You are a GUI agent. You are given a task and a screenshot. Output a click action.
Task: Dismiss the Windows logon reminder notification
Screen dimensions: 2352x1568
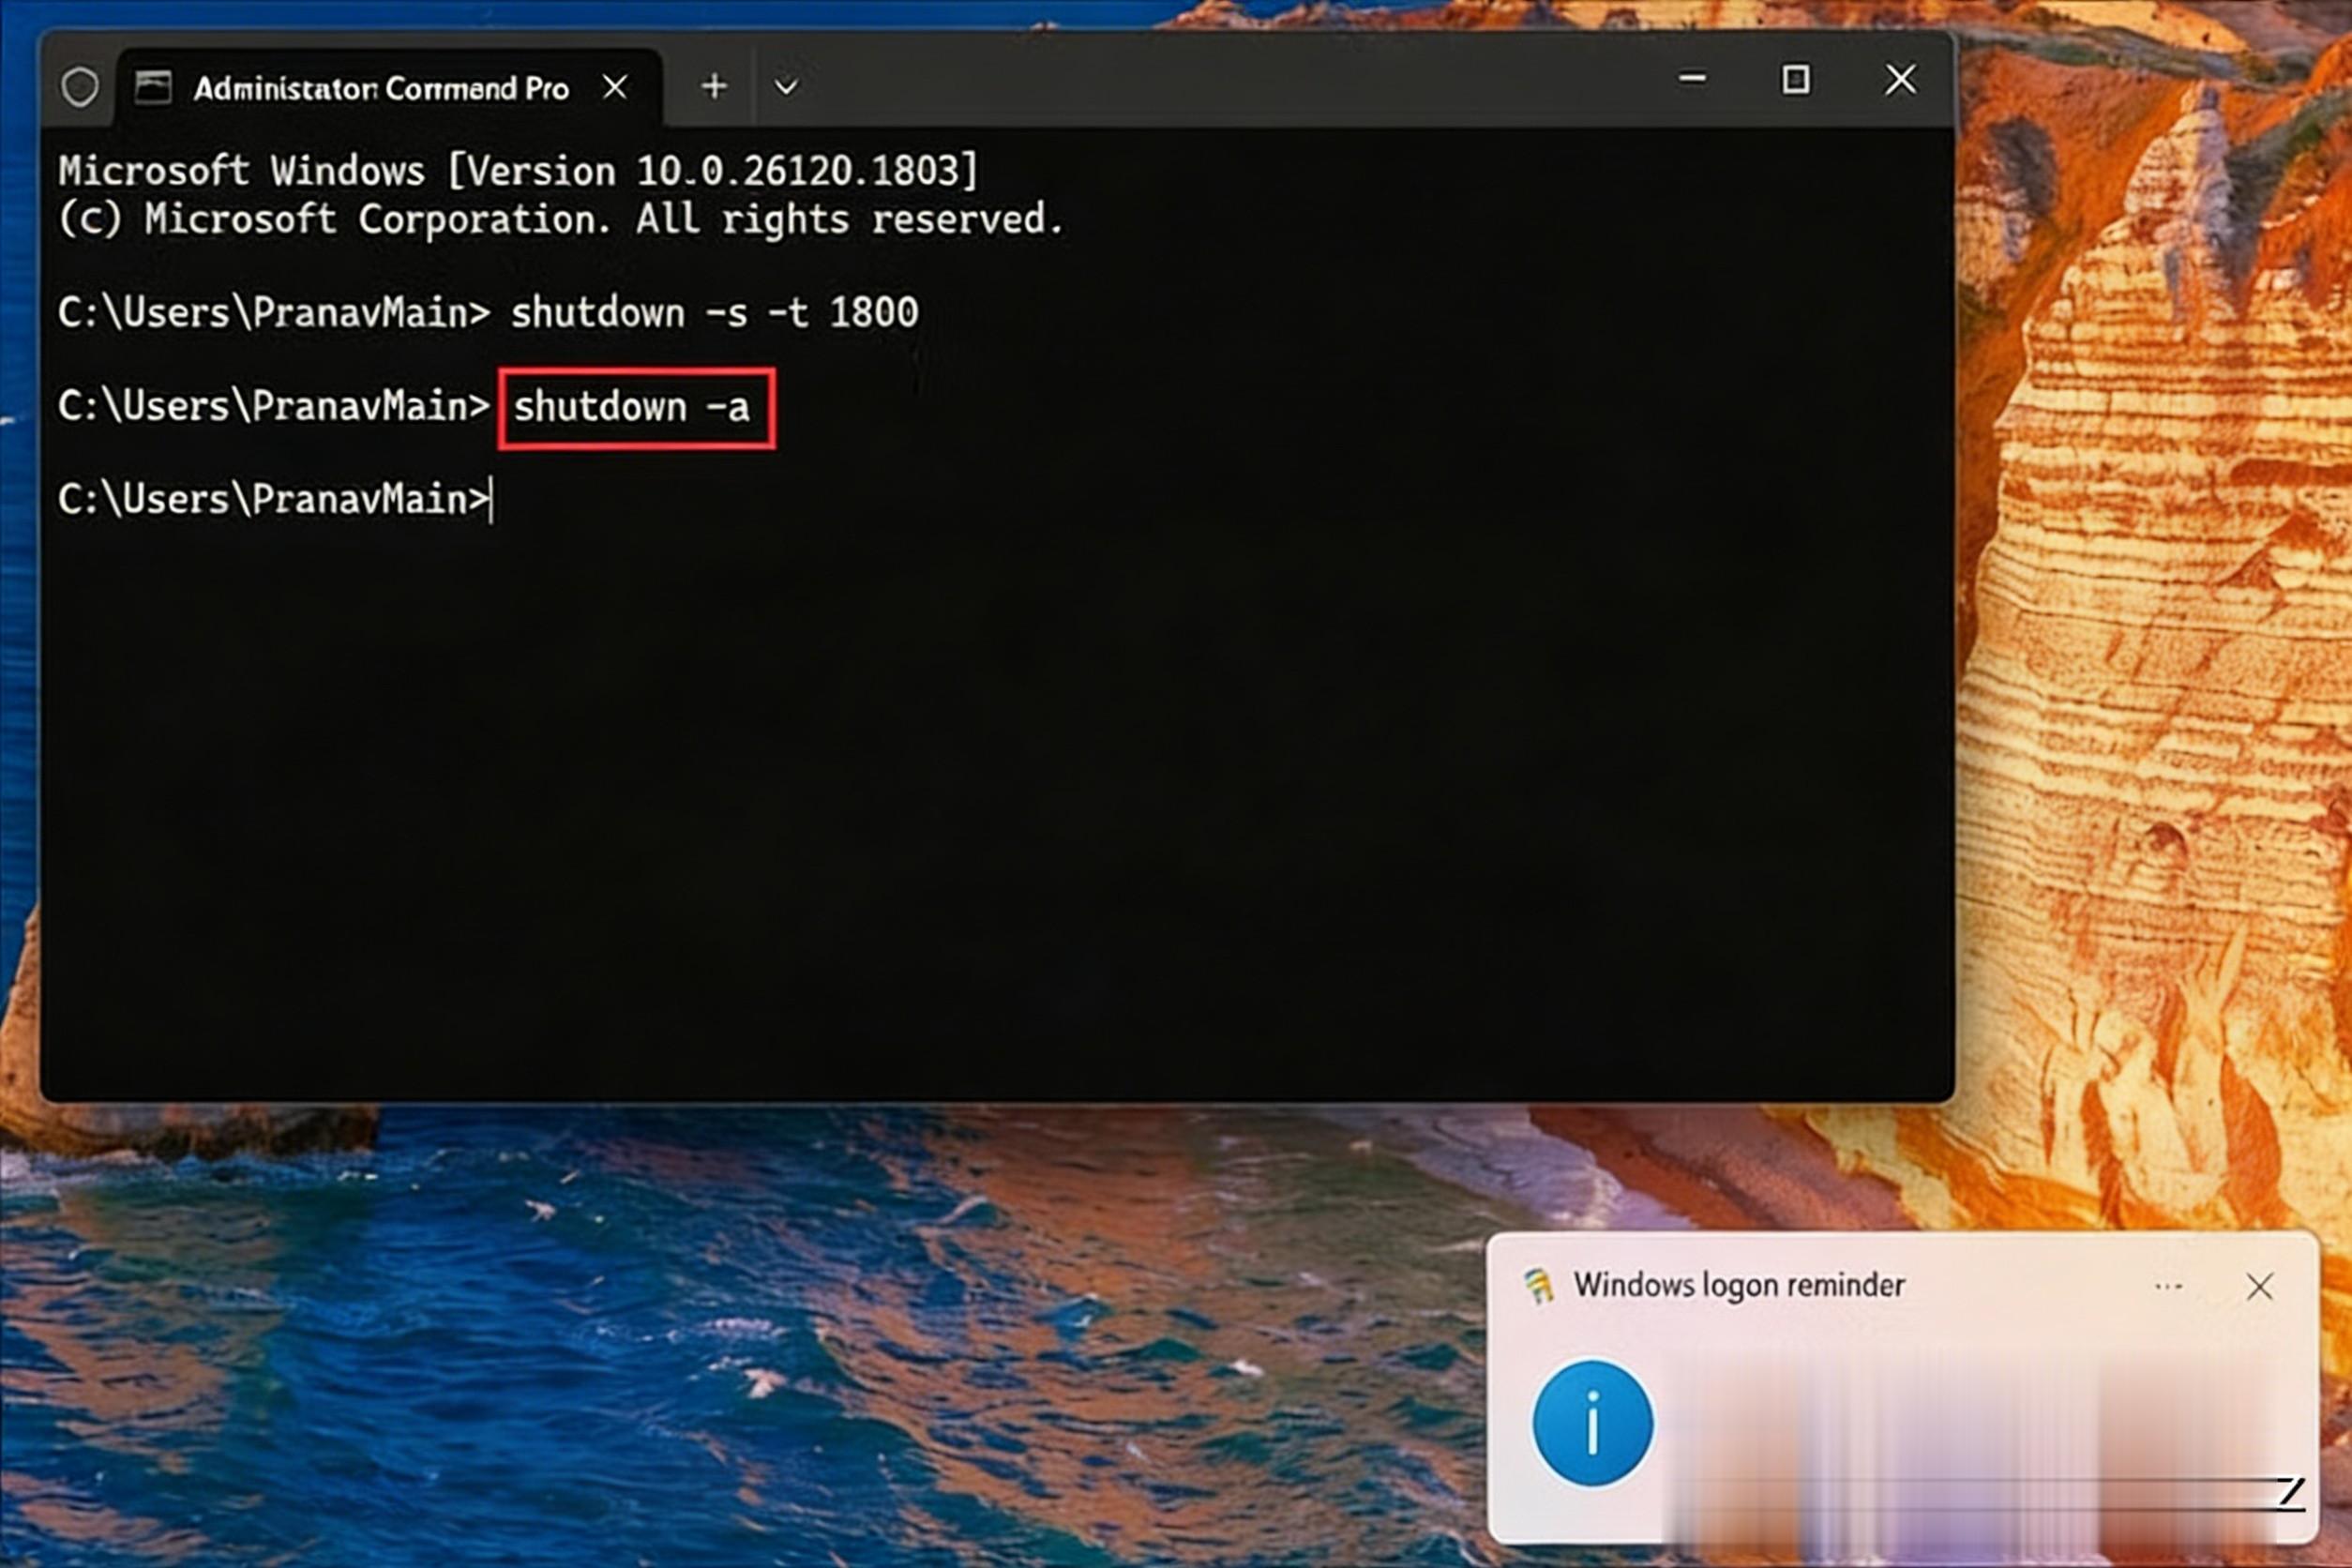[2260, 1286]
